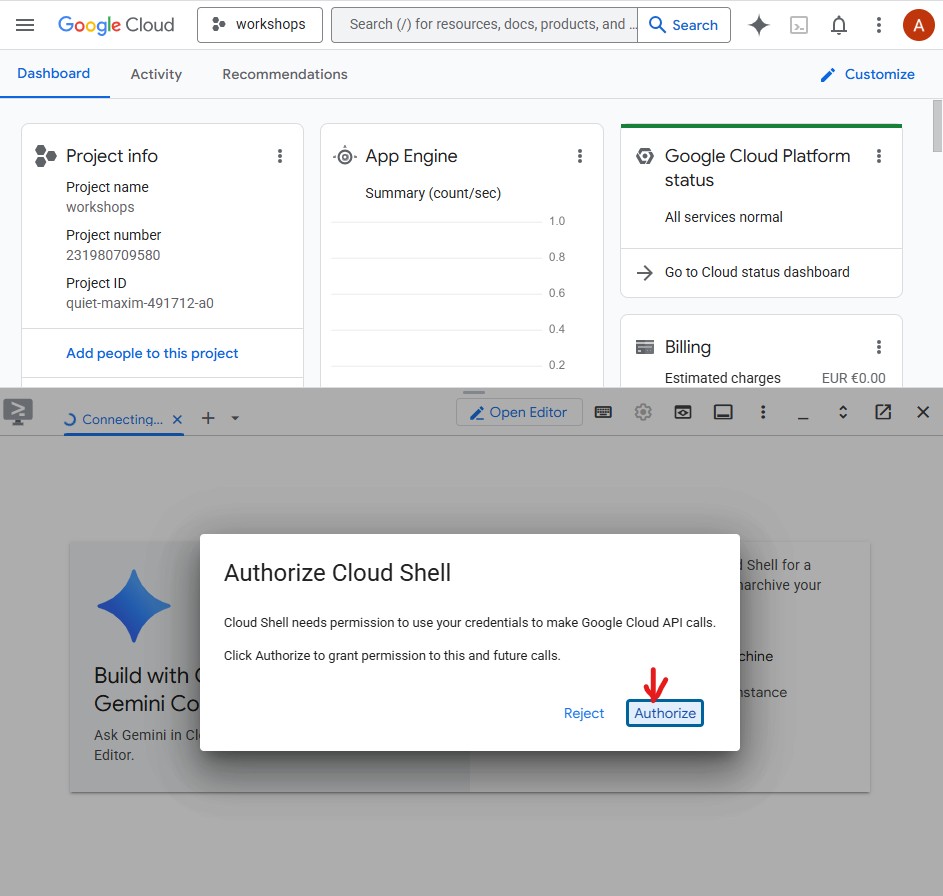Switch to the Activity tab
This screenshot has height=896, width=943.
pyautogui.click(x=156, y=74)
